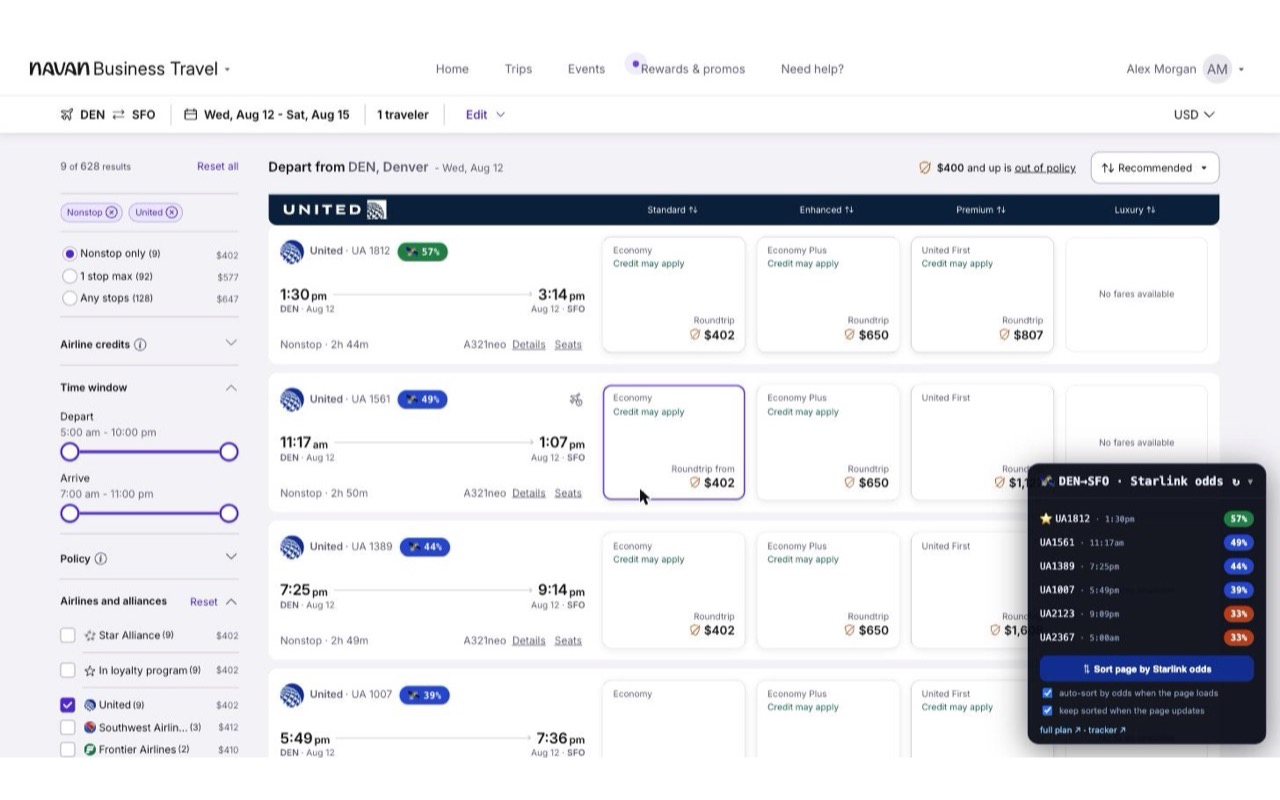Expand the Airline credits section
The height and width of the screenshot is (800, 1280).
[x=231, y=343]
